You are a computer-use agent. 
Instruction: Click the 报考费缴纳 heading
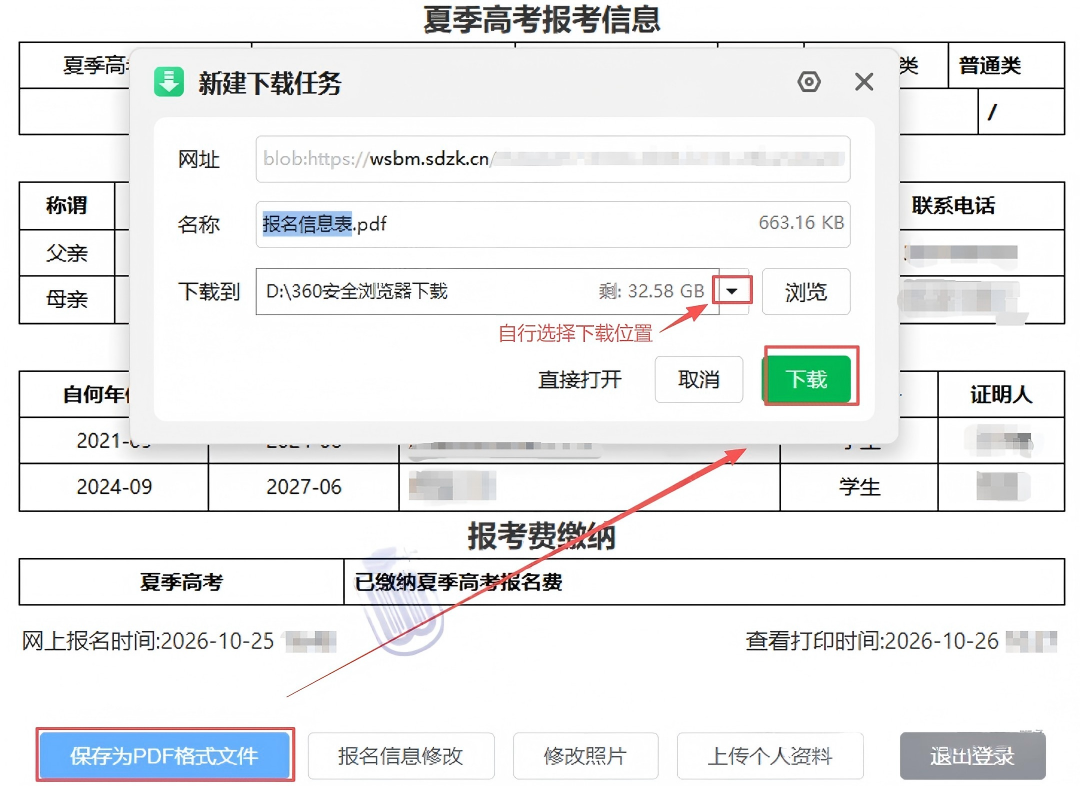pyautogui.click(x=541, y=535)
